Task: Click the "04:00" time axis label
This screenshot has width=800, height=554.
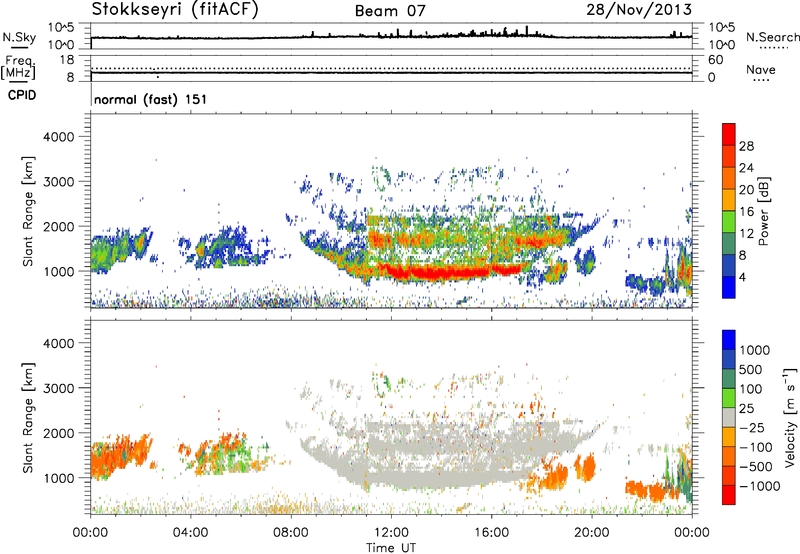Action: (190, 533)
